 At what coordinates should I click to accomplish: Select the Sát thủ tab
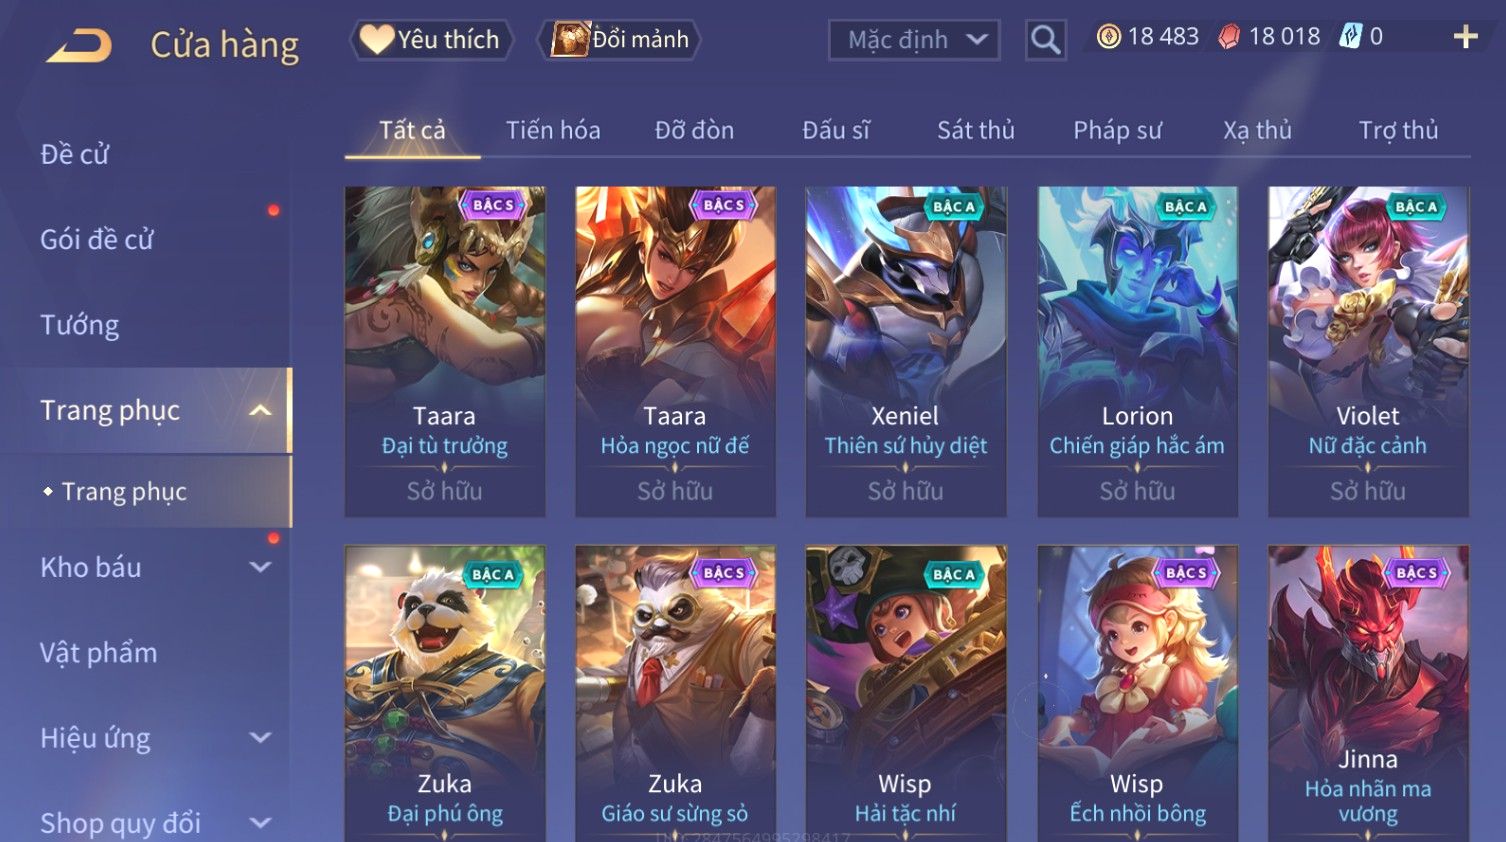[976, 130]
